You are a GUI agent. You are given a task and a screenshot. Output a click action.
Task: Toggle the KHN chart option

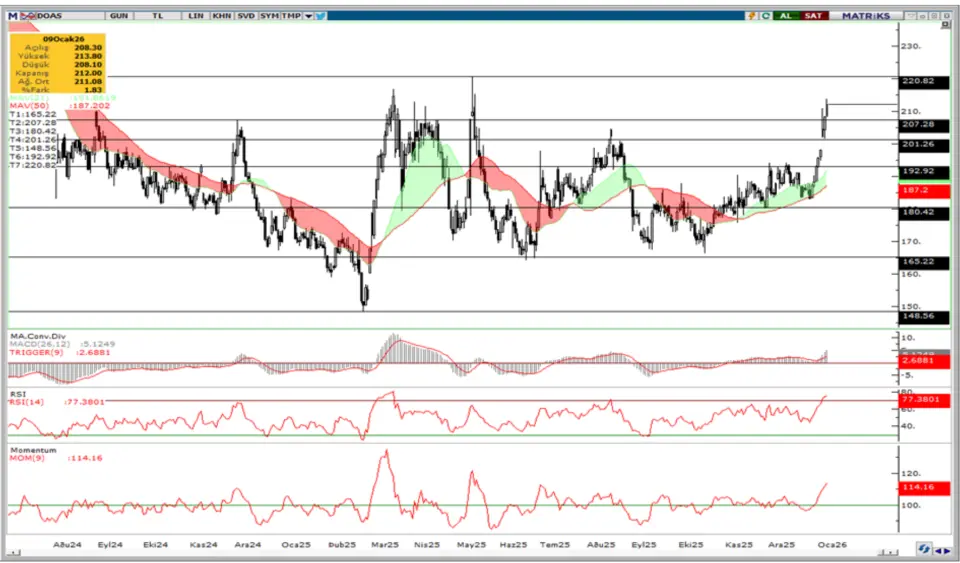[x=222, y=16]
